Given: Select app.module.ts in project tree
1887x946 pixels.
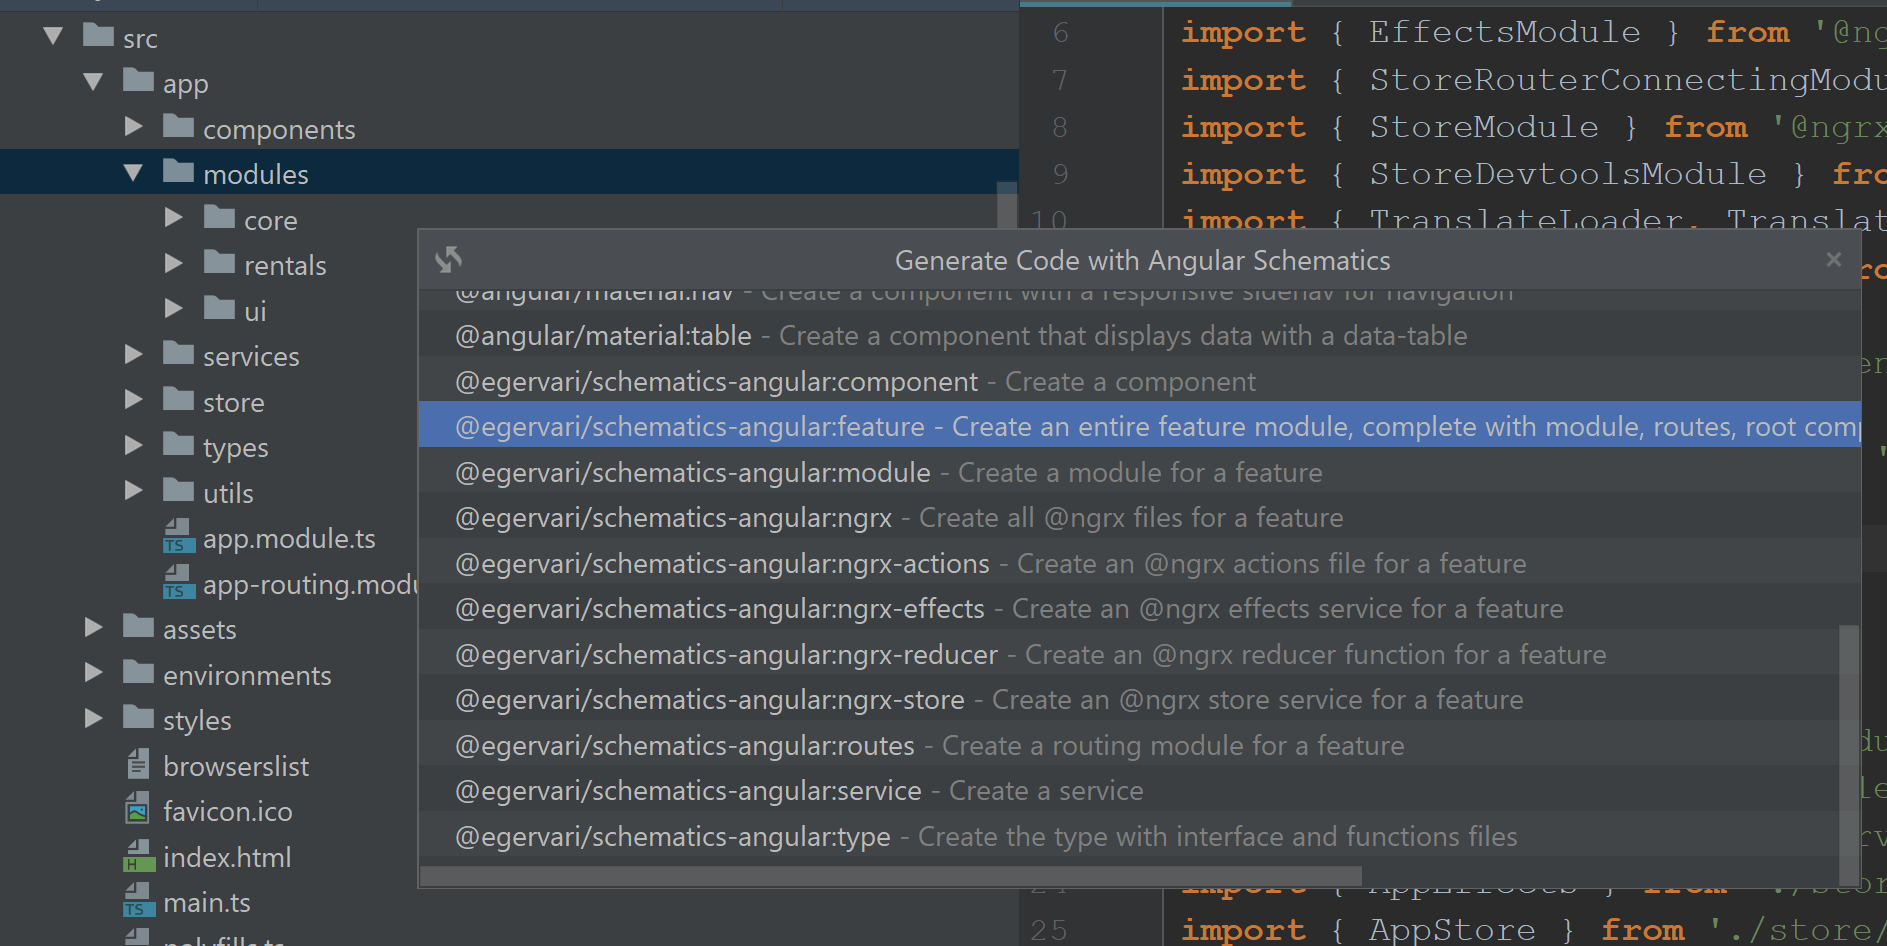Looking at the screenshot, I should [289, 539].
